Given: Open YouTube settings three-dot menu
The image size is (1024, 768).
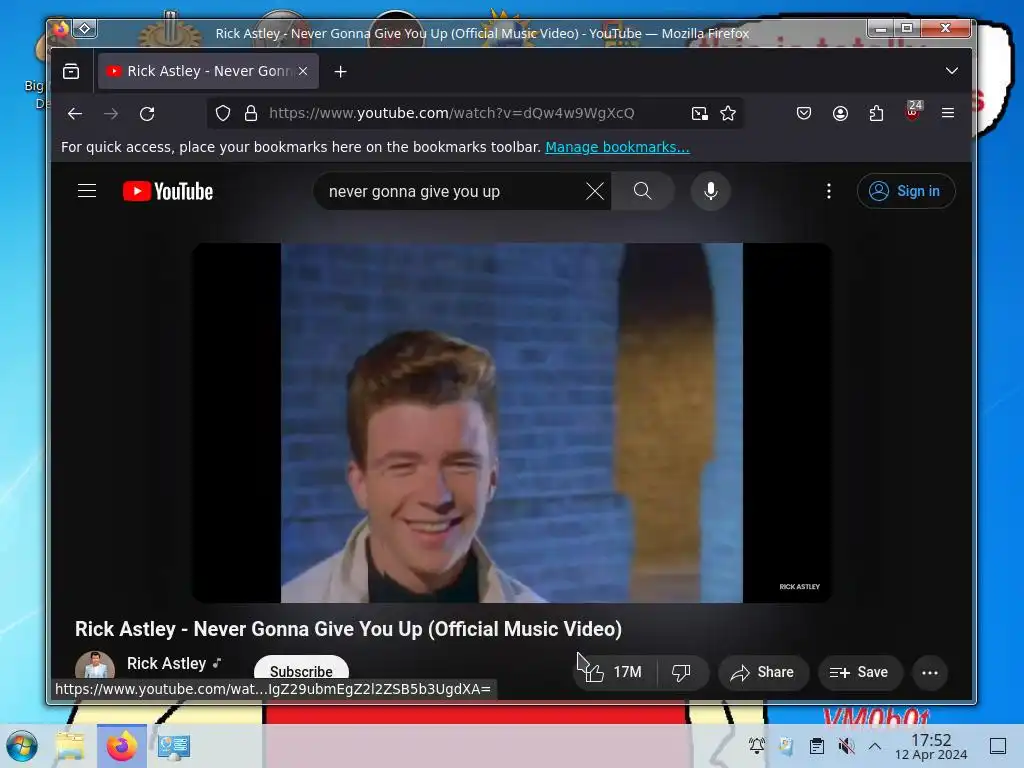Looking at the screenshot, I should click(829, 191).
